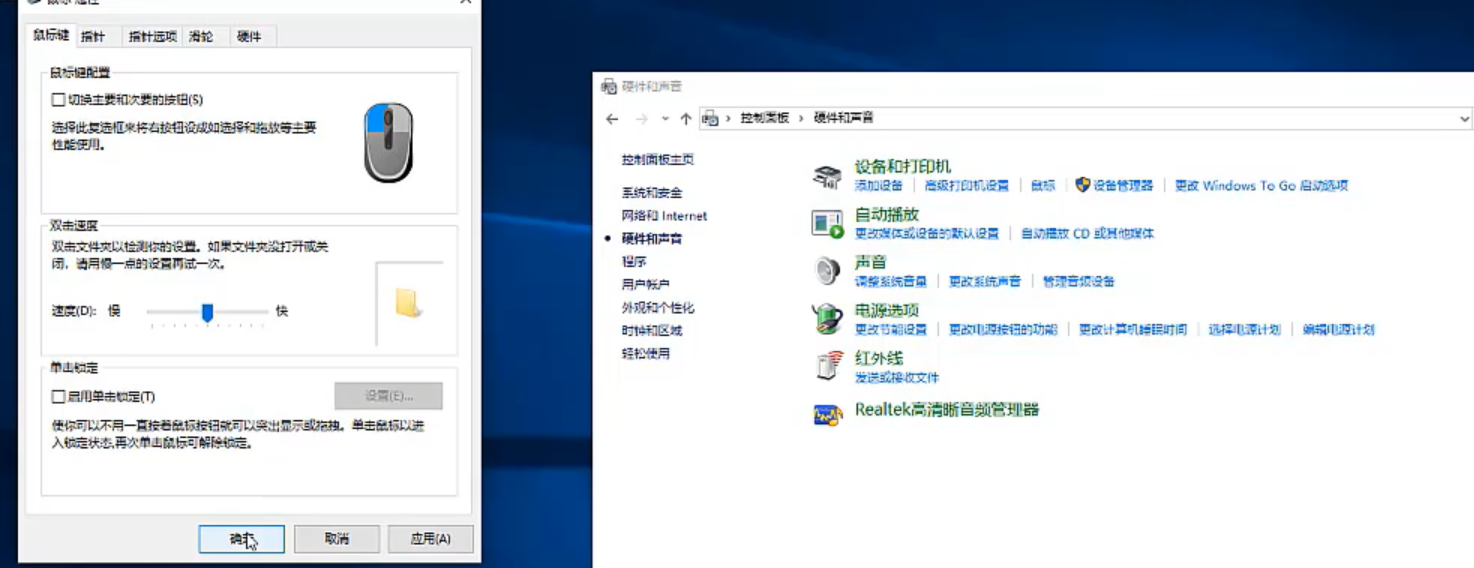Viewport: 1474px width, 568px height.
Task: Click the 应用(A) button
Action: pyautogui.click(x=430, y=539)
